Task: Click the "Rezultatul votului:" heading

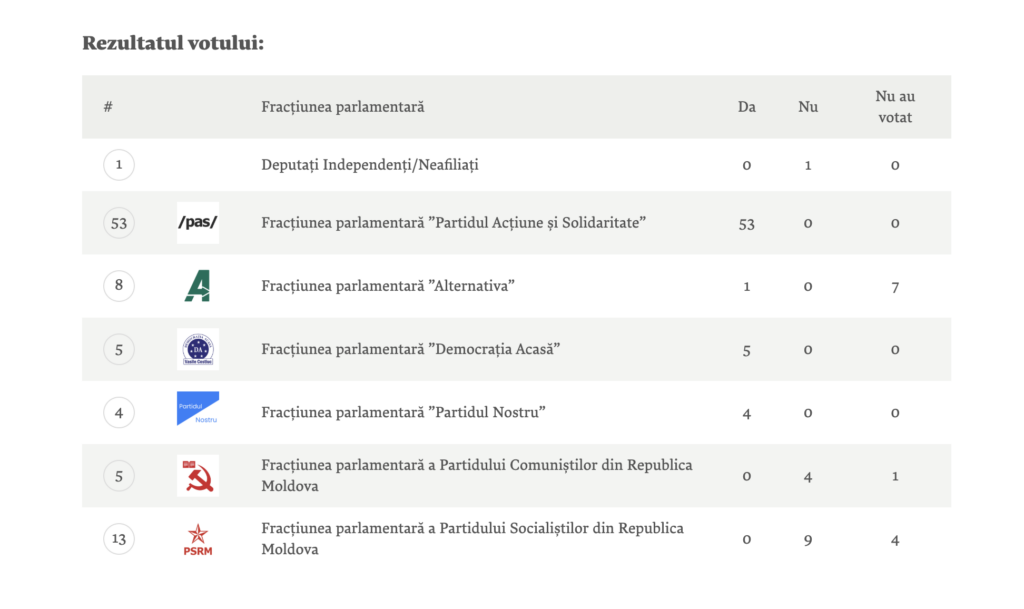Action: pos(173,43)
